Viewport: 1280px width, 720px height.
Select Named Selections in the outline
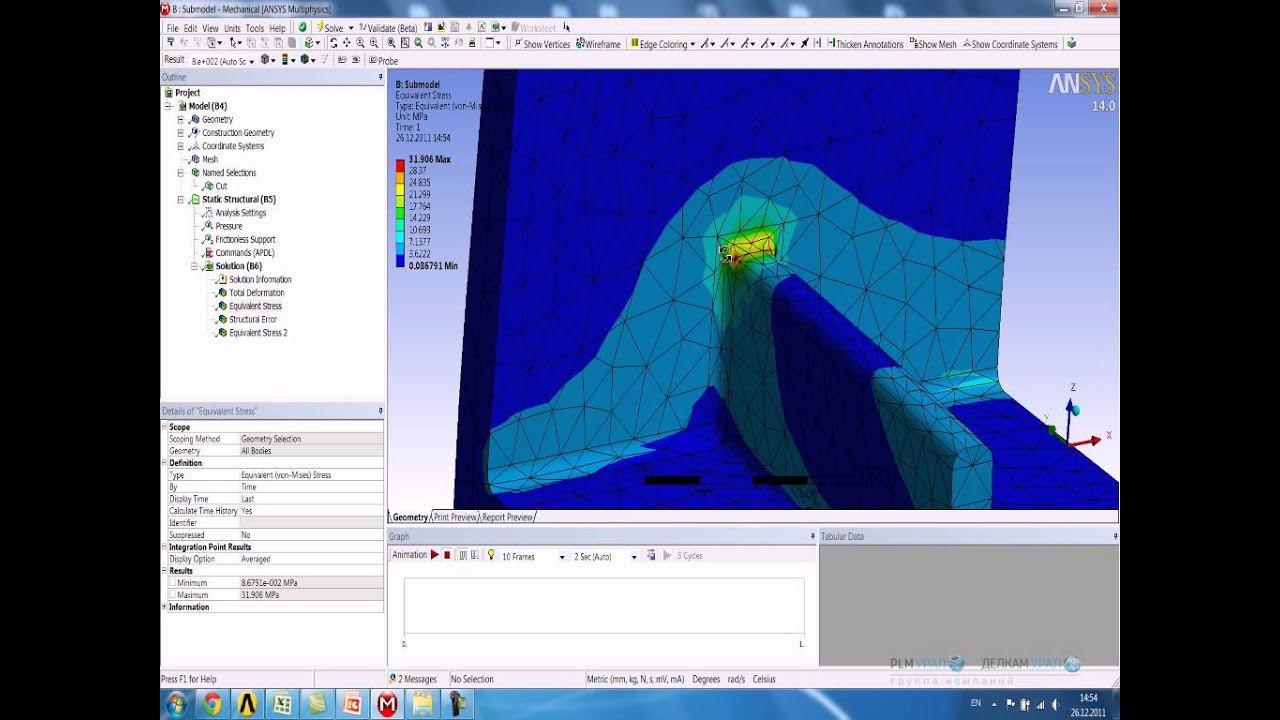[x=229, y=173]
